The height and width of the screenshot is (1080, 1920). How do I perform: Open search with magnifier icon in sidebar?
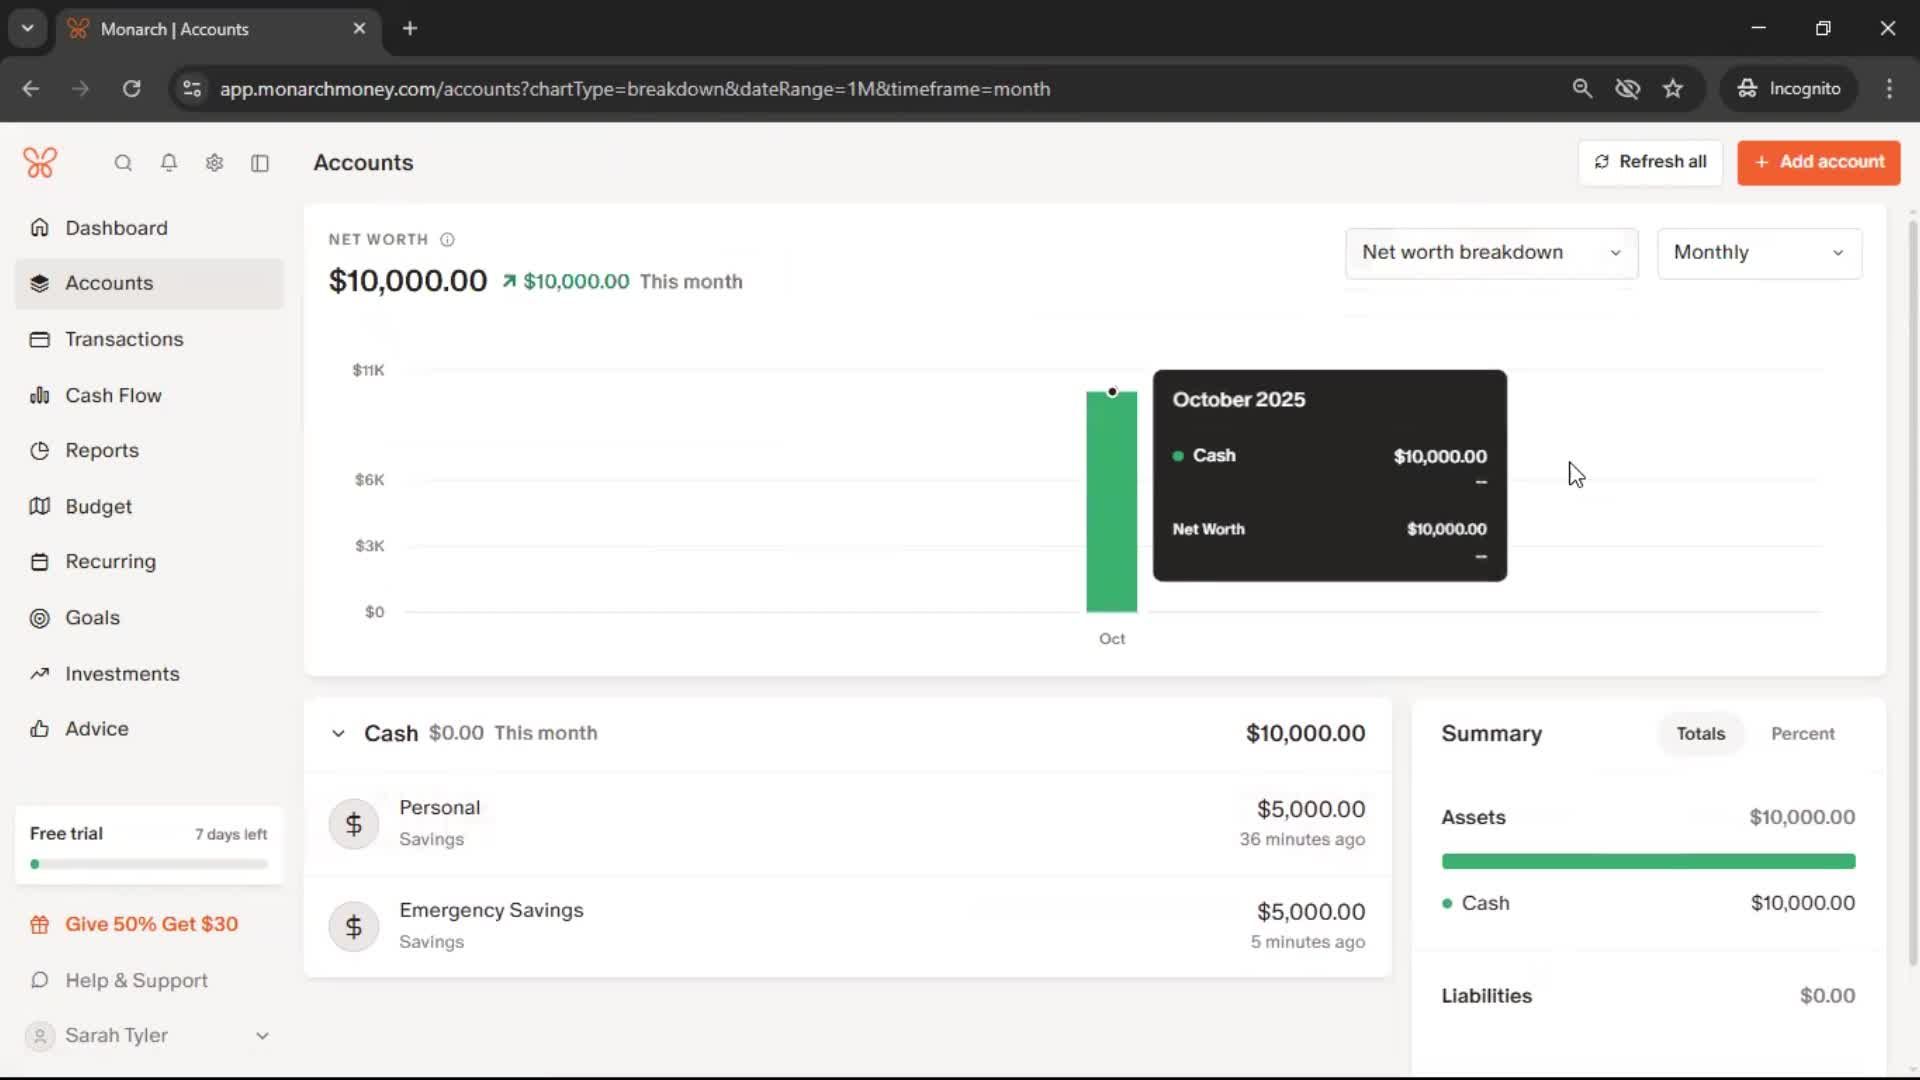[x=123, y=163]
